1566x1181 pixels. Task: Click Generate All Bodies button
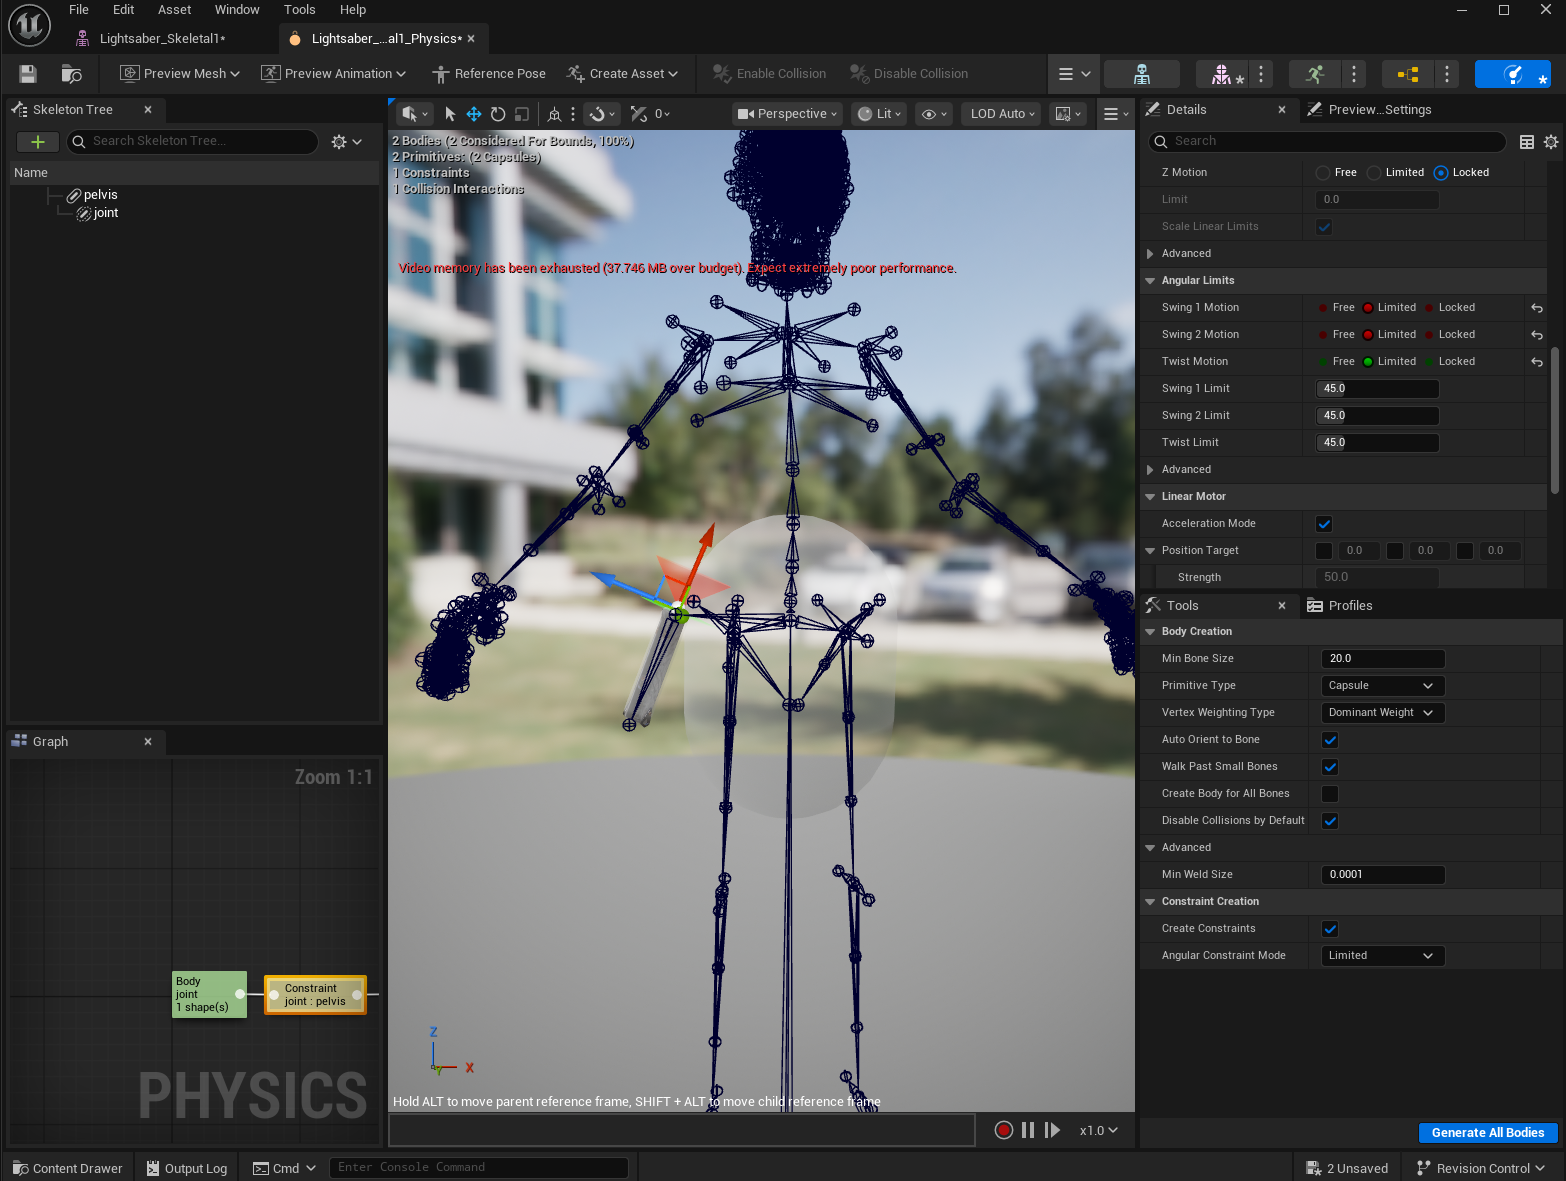1487,1133
